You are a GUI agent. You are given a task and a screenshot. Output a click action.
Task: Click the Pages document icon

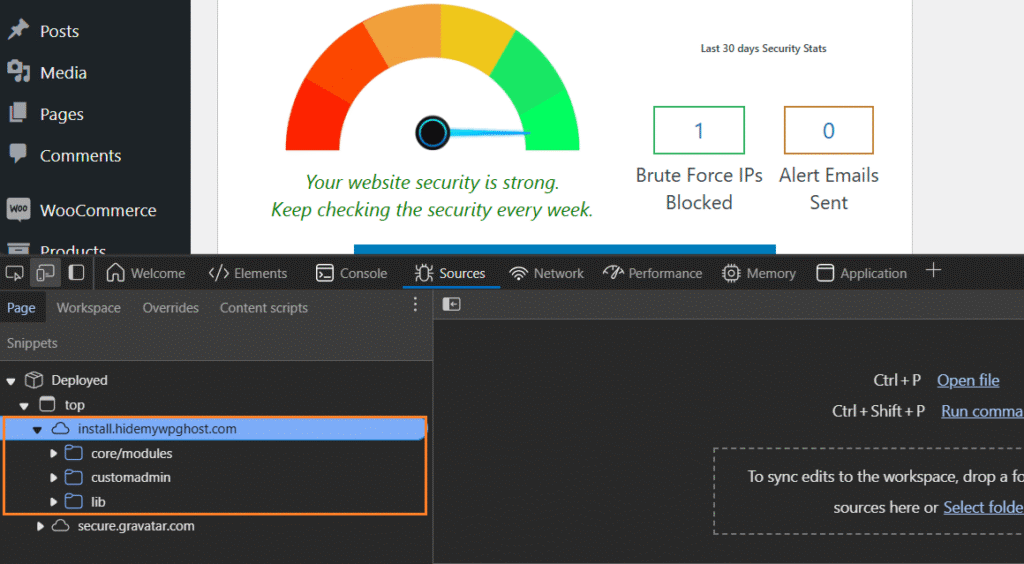pyautogui.click(x=18, y=112)
